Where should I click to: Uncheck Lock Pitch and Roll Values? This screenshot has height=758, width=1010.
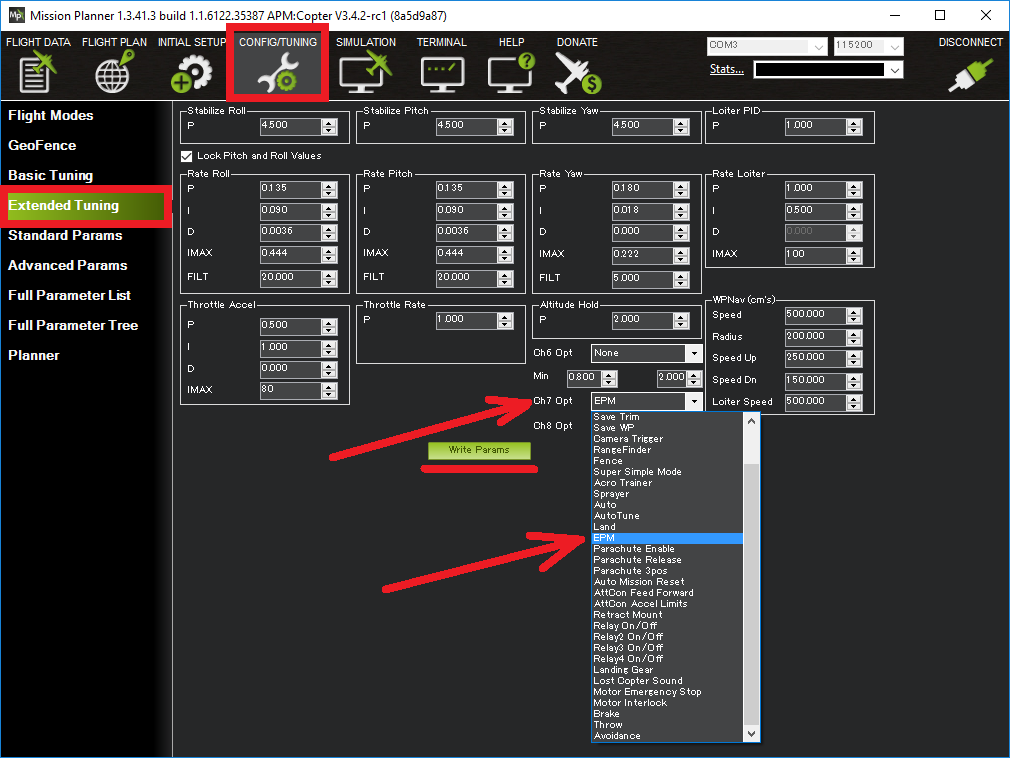click(x=186, y=155)
